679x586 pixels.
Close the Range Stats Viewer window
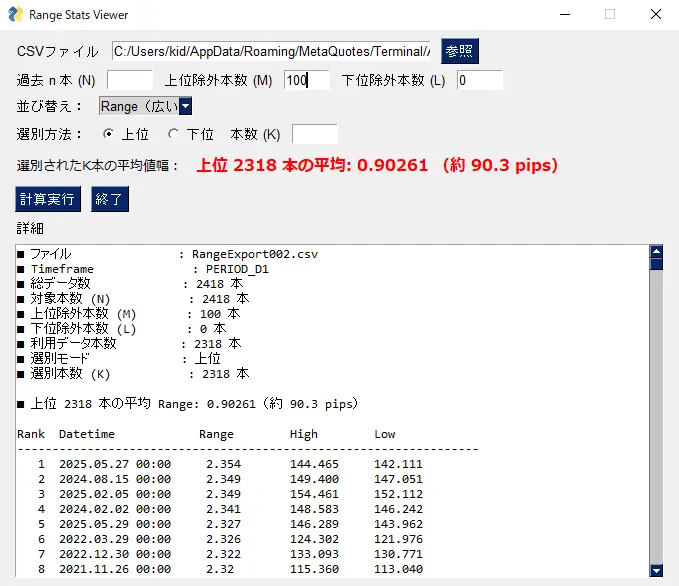click(656, 14)
